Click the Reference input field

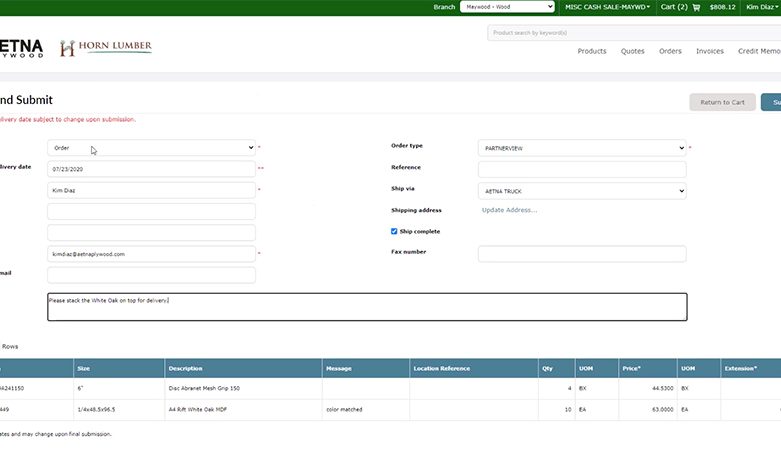pyautogui.click(x=581, y=169)
